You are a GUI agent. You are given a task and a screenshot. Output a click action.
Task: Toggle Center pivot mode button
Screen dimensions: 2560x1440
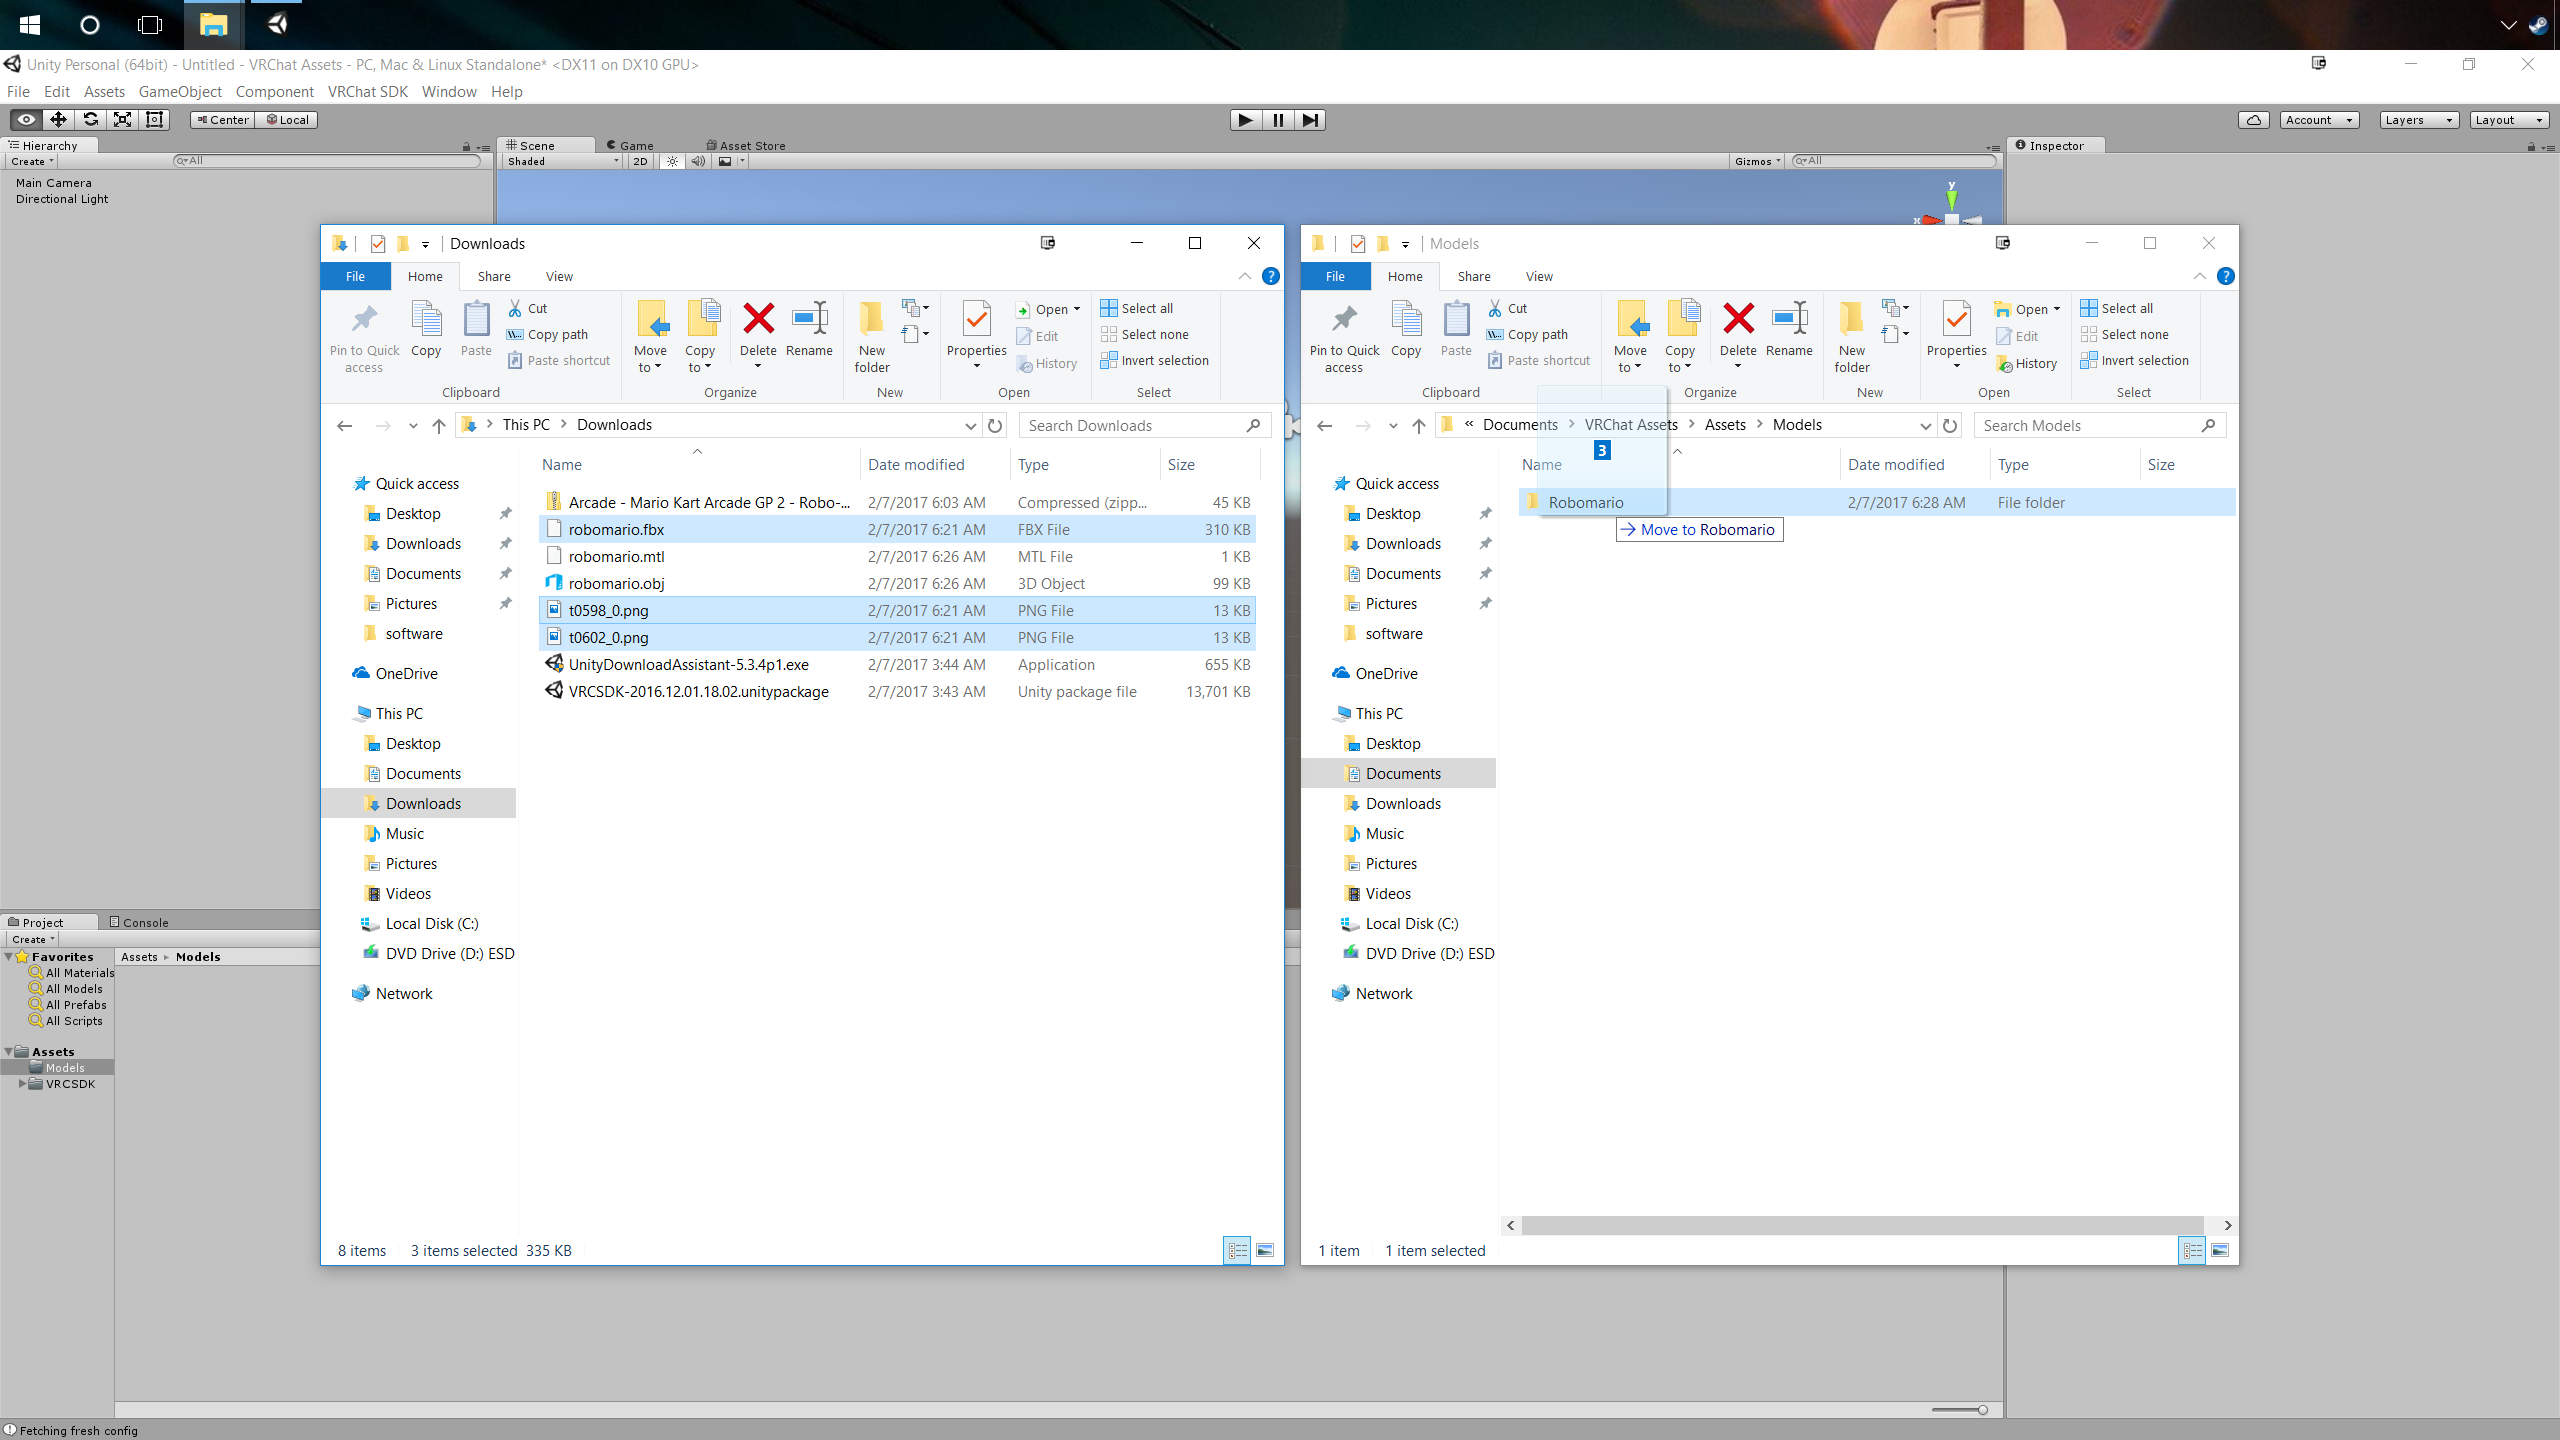coord(222,120)
